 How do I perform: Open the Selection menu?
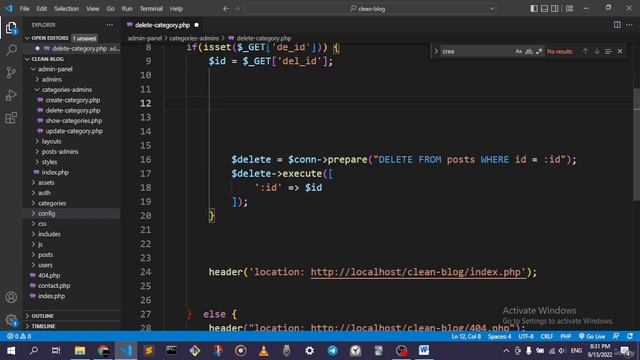[x=67, y=9]
